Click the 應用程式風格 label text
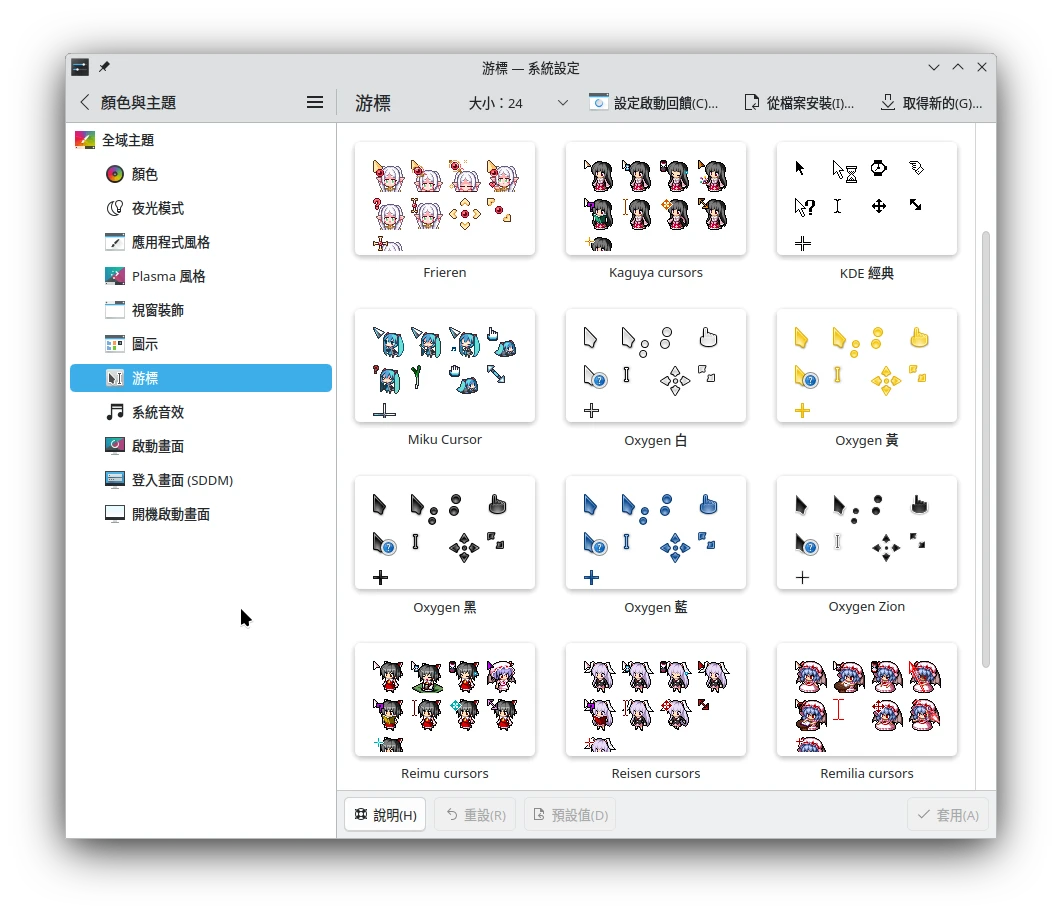The width and height of the screenshot is (1062, 916). pos(171,242)
